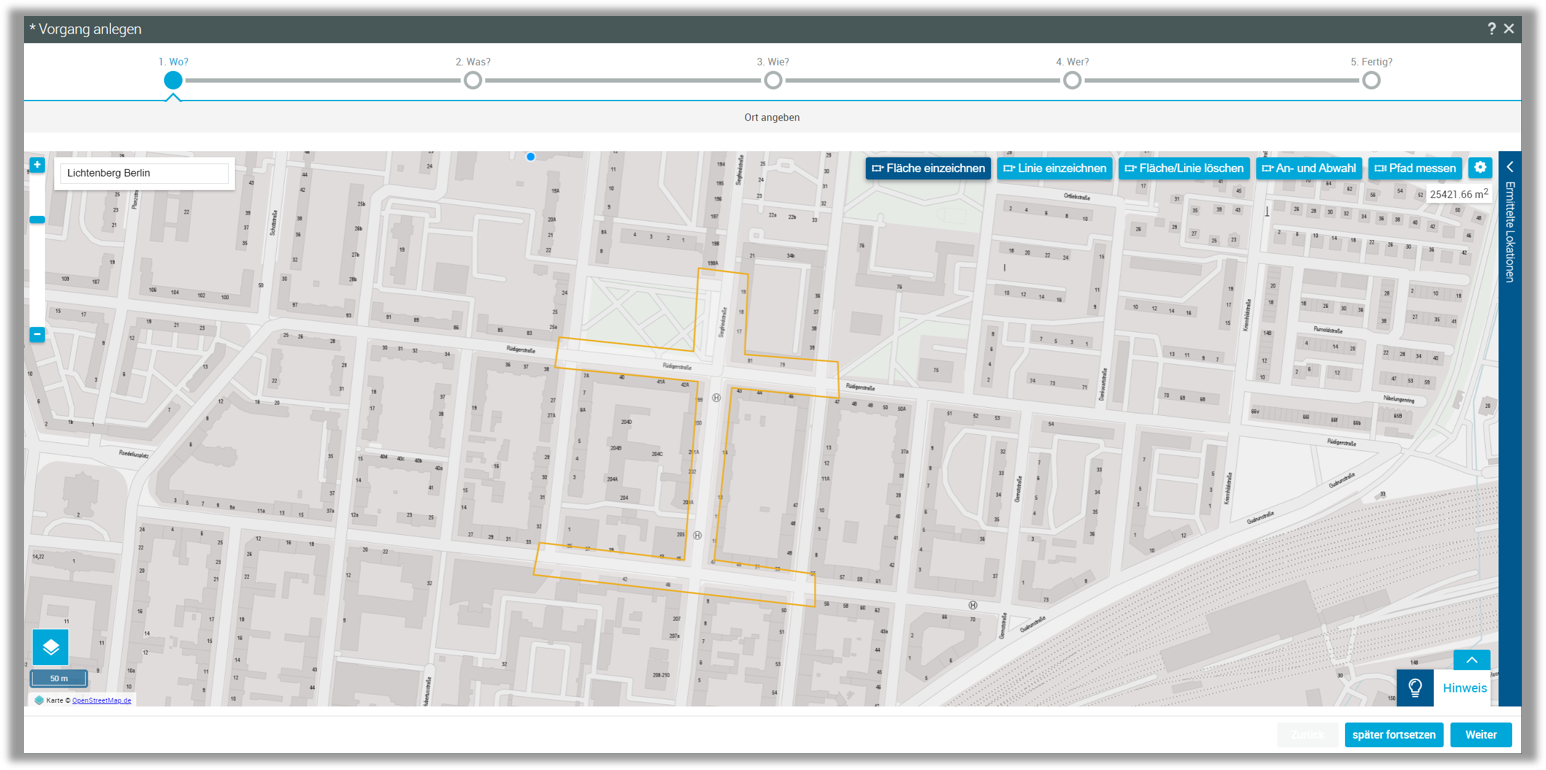The width and height of the screenshot is (1546, 770).
Task: Click the map zoom in plus button
Action: click(37, 165)
